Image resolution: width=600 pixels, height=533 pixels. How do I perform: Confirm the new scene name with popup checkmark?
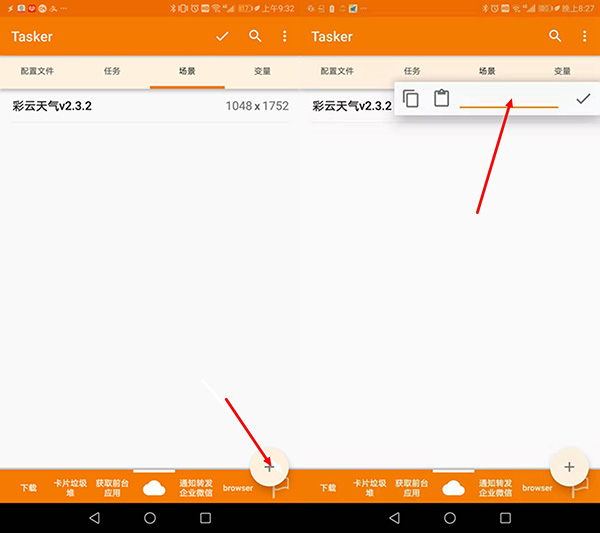tap(583, 99)
